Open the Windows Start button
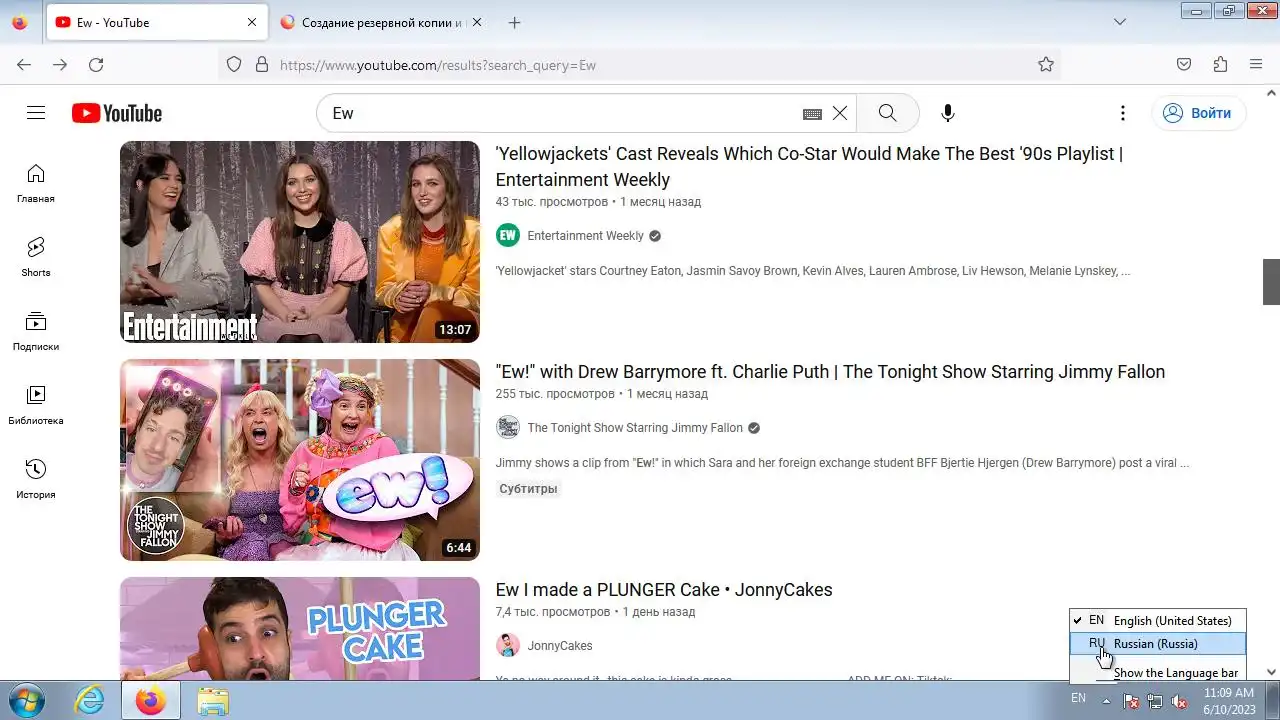 click(x=27, y=700)
